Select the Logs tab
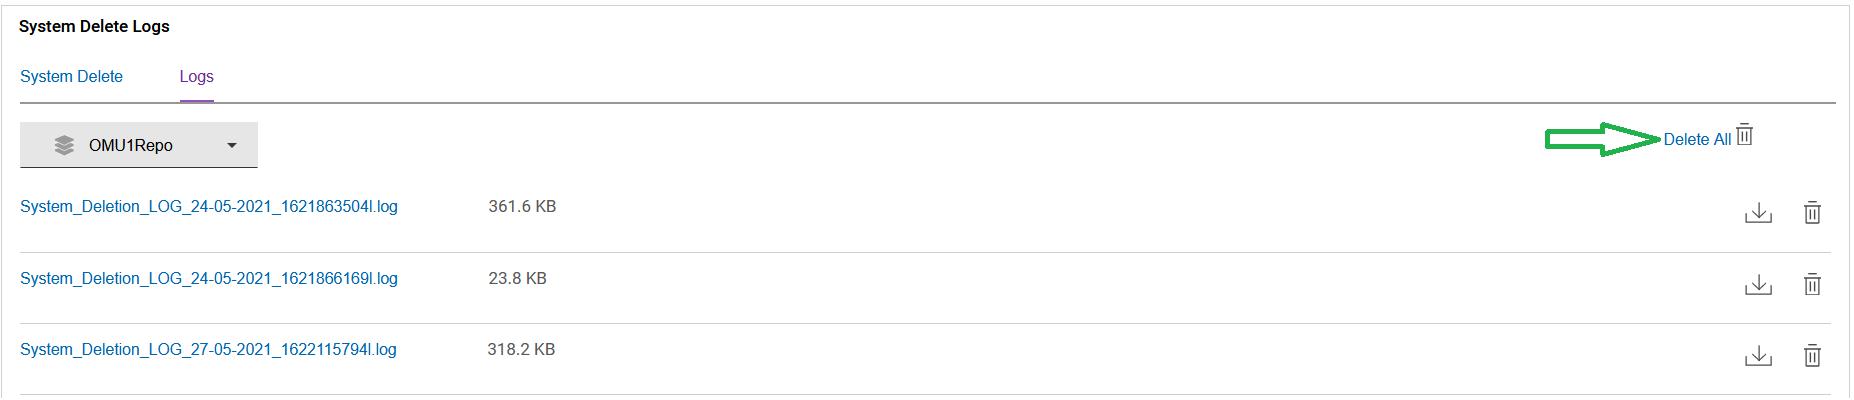 pyautogui.click(x=196, y=77)
